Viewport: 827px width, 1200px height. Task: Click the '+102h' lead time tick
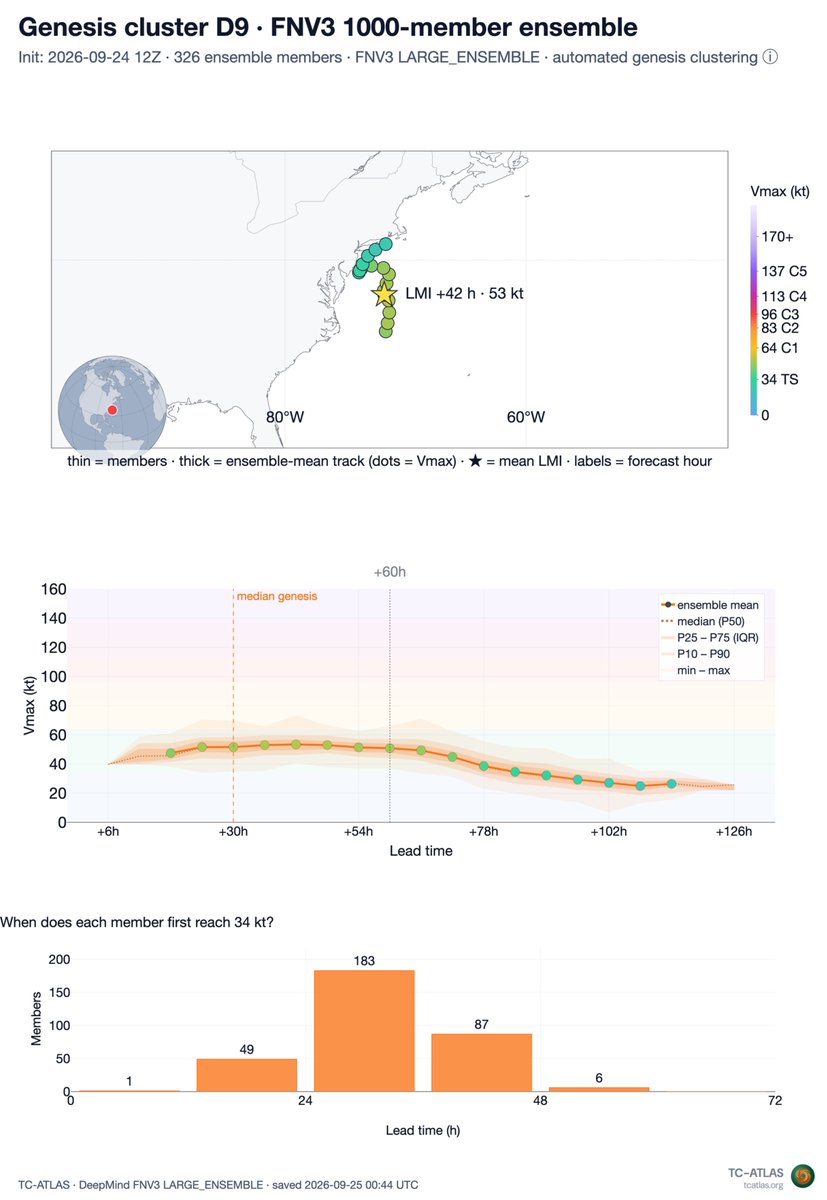click(x=608, y=832)
